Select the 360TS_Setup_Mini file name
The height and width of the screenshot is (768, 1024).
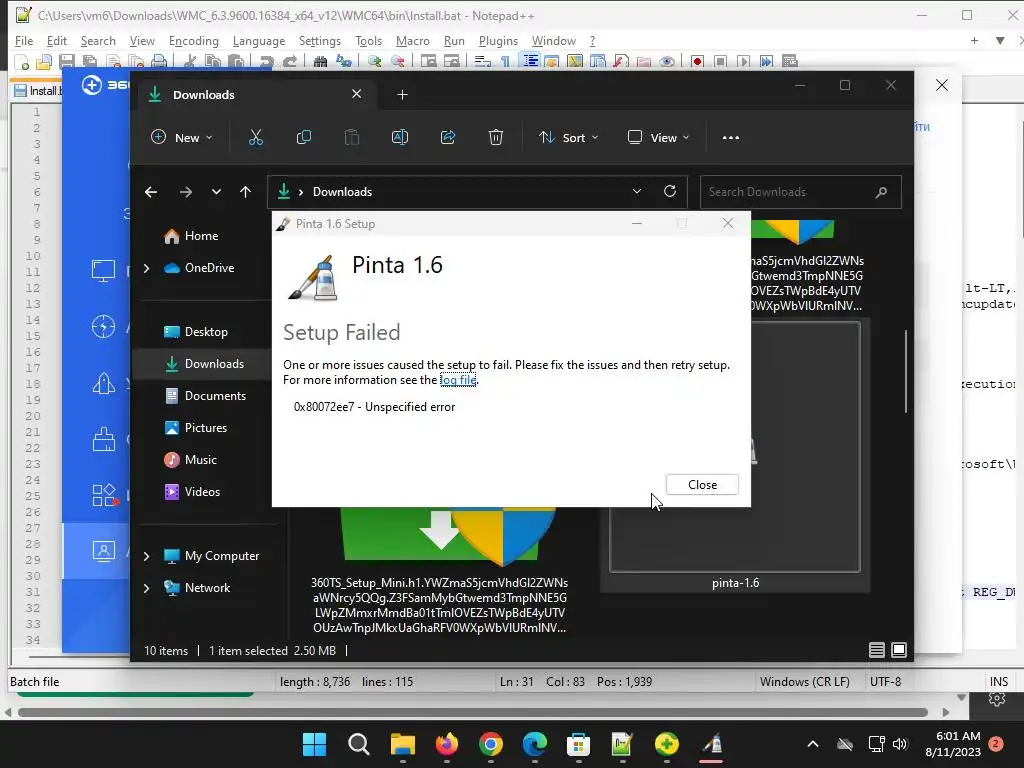[x=439, y=605]
